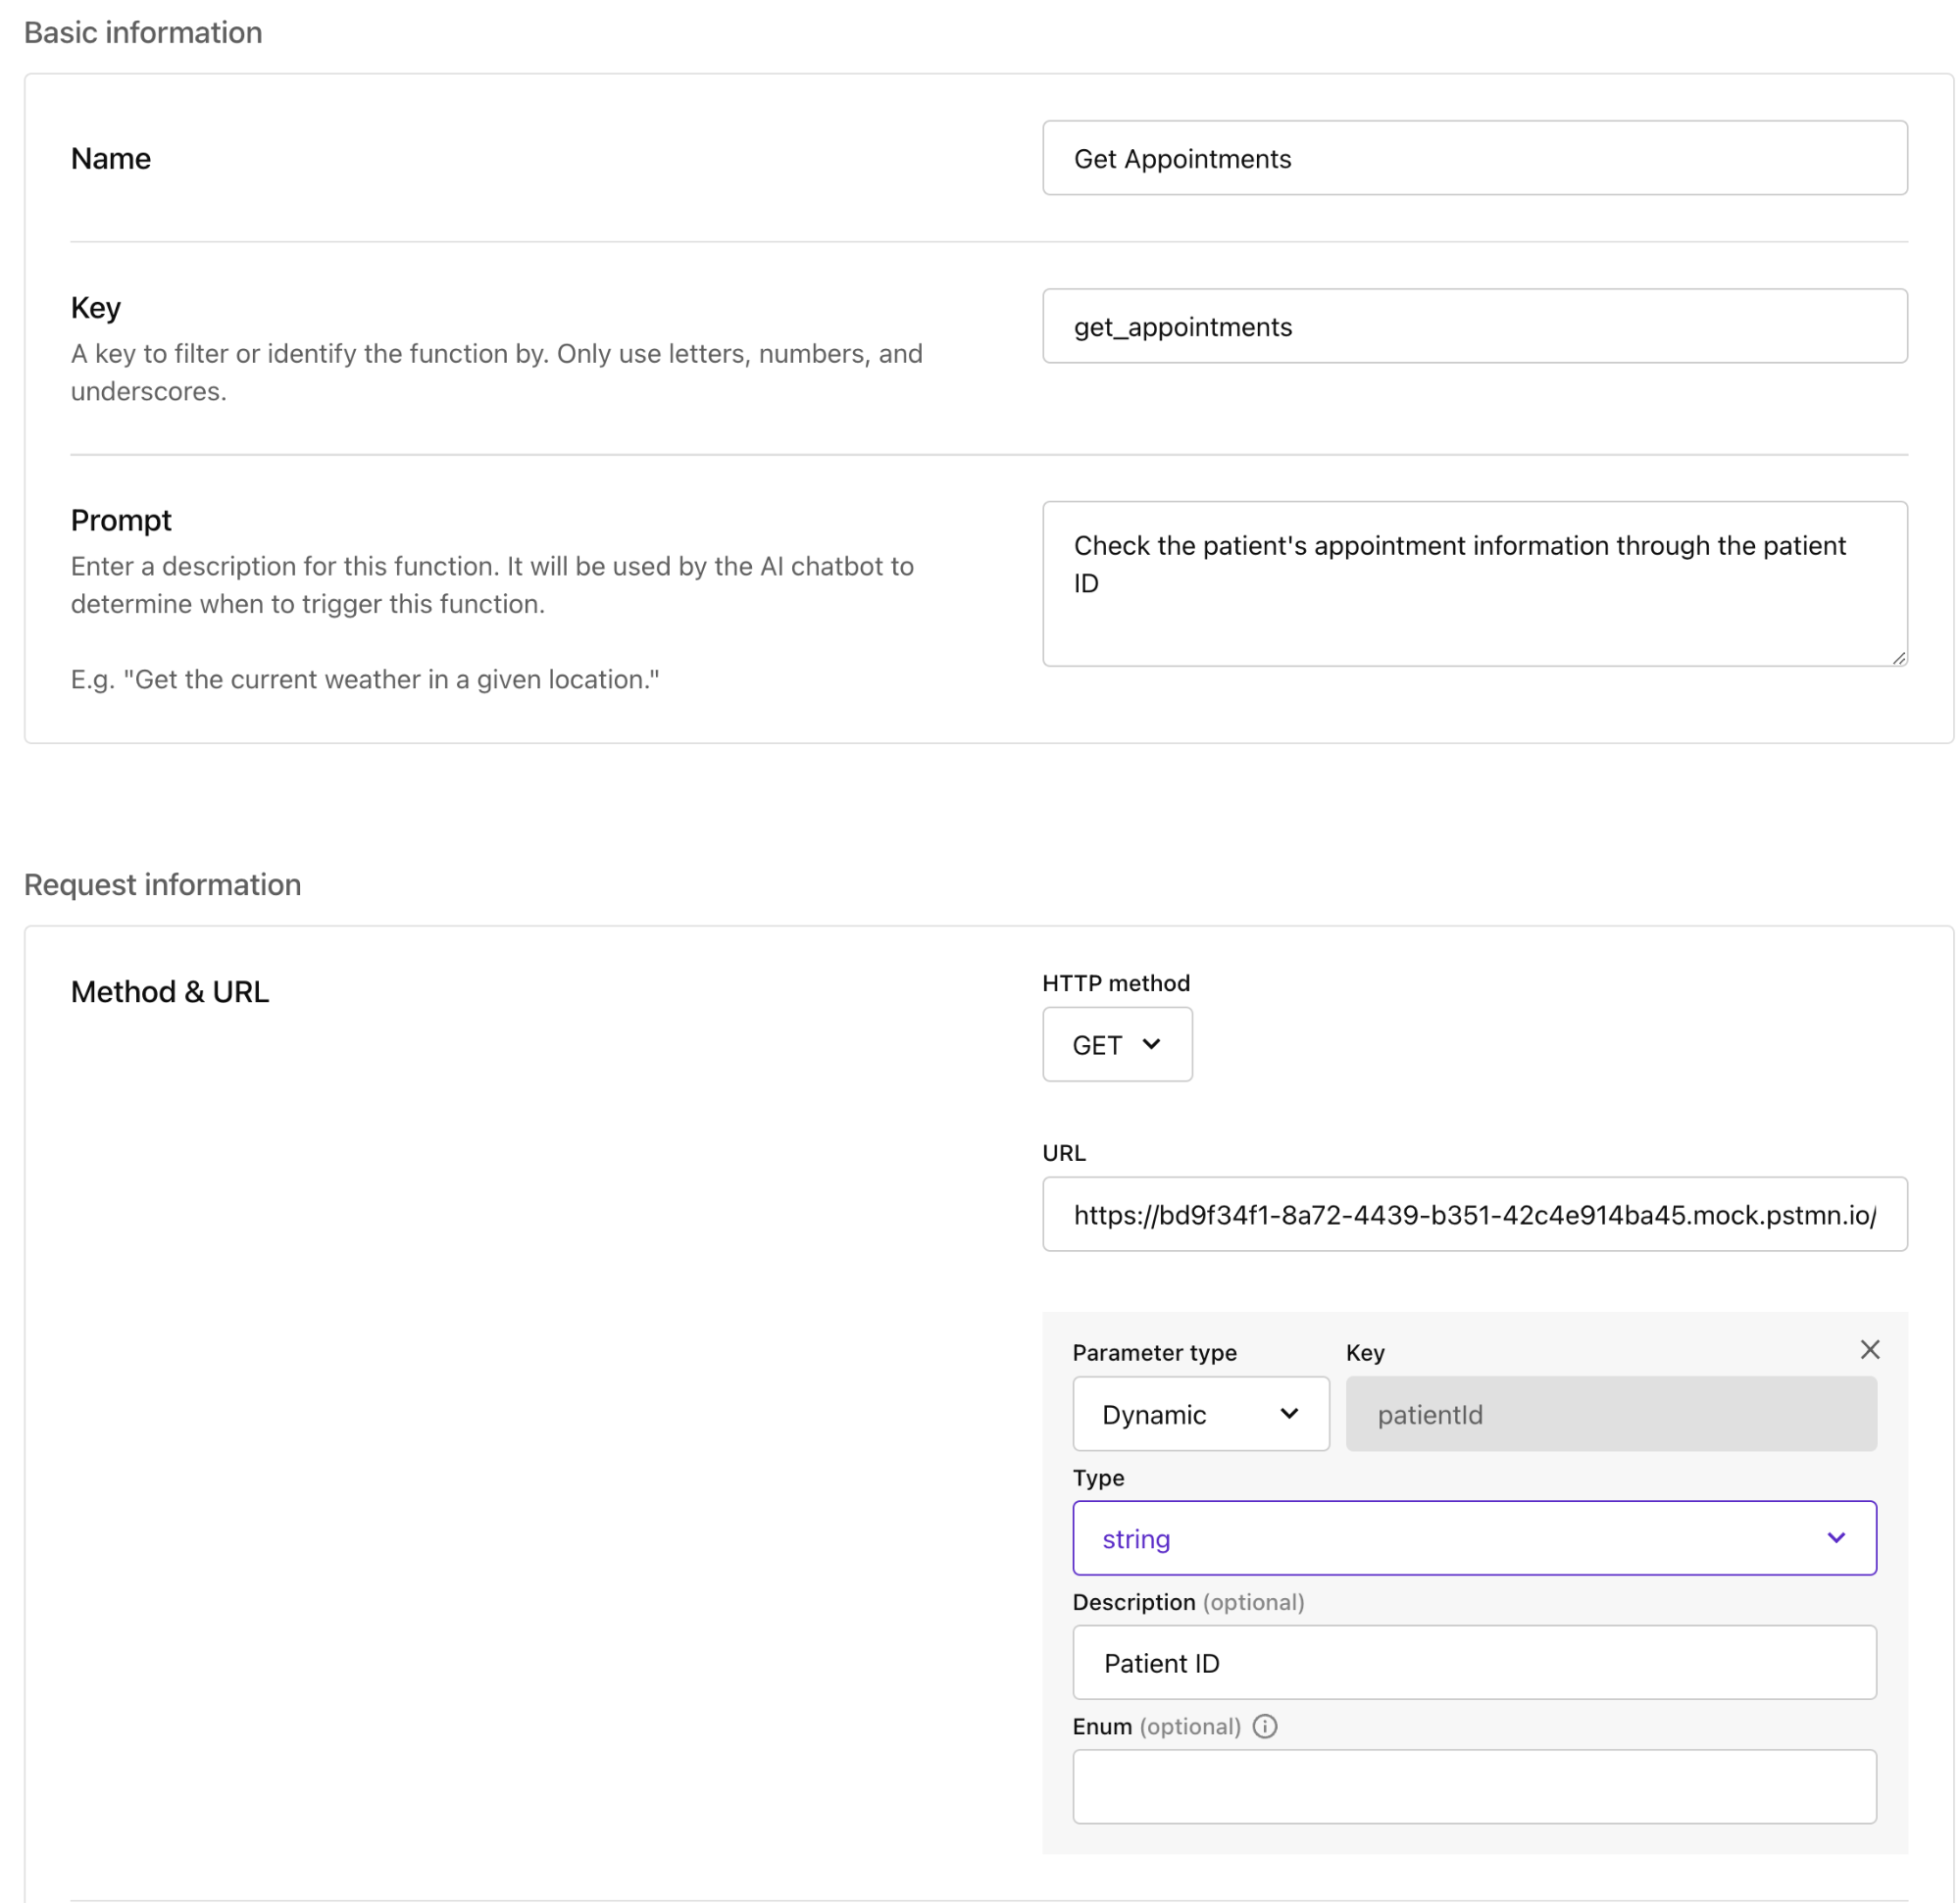Click the disabled patientId key field

click(x=1610, y=1414)
